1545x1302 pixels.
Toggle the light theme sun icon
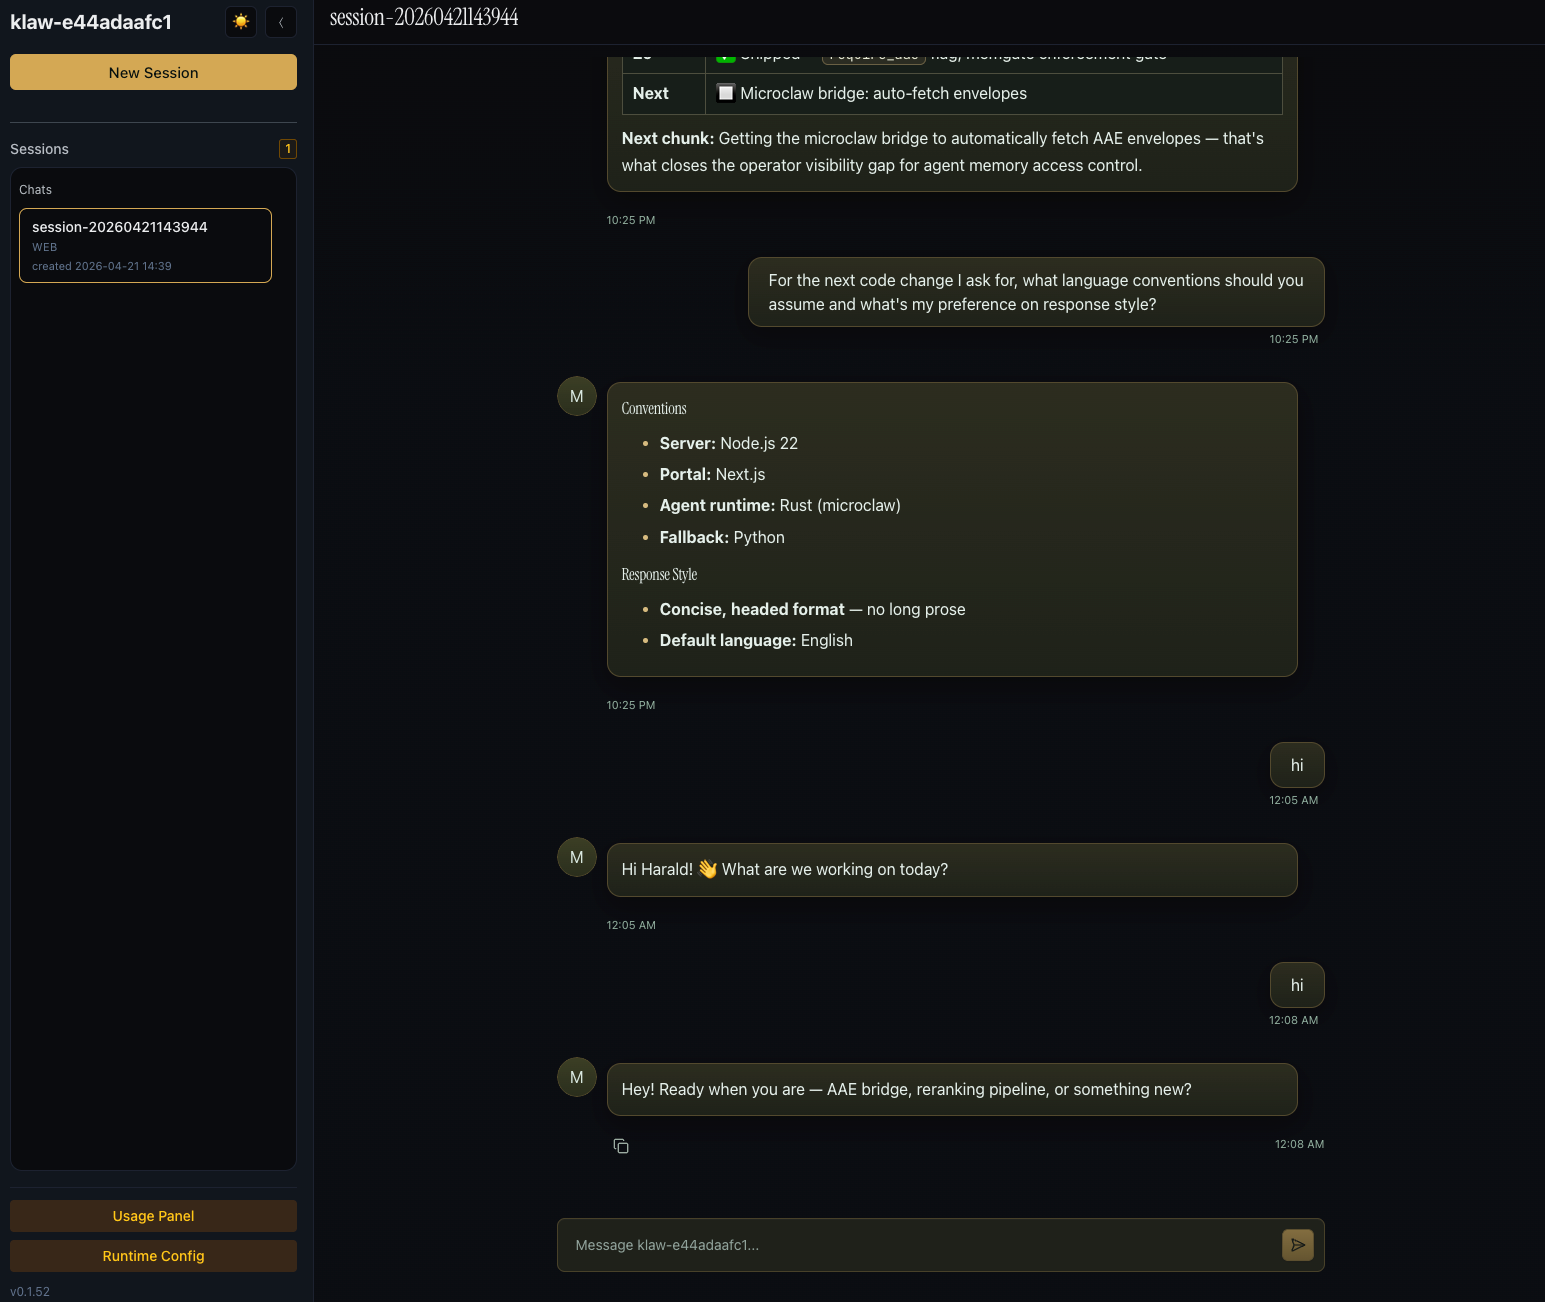pyautogui.click(x=240, y=21)
